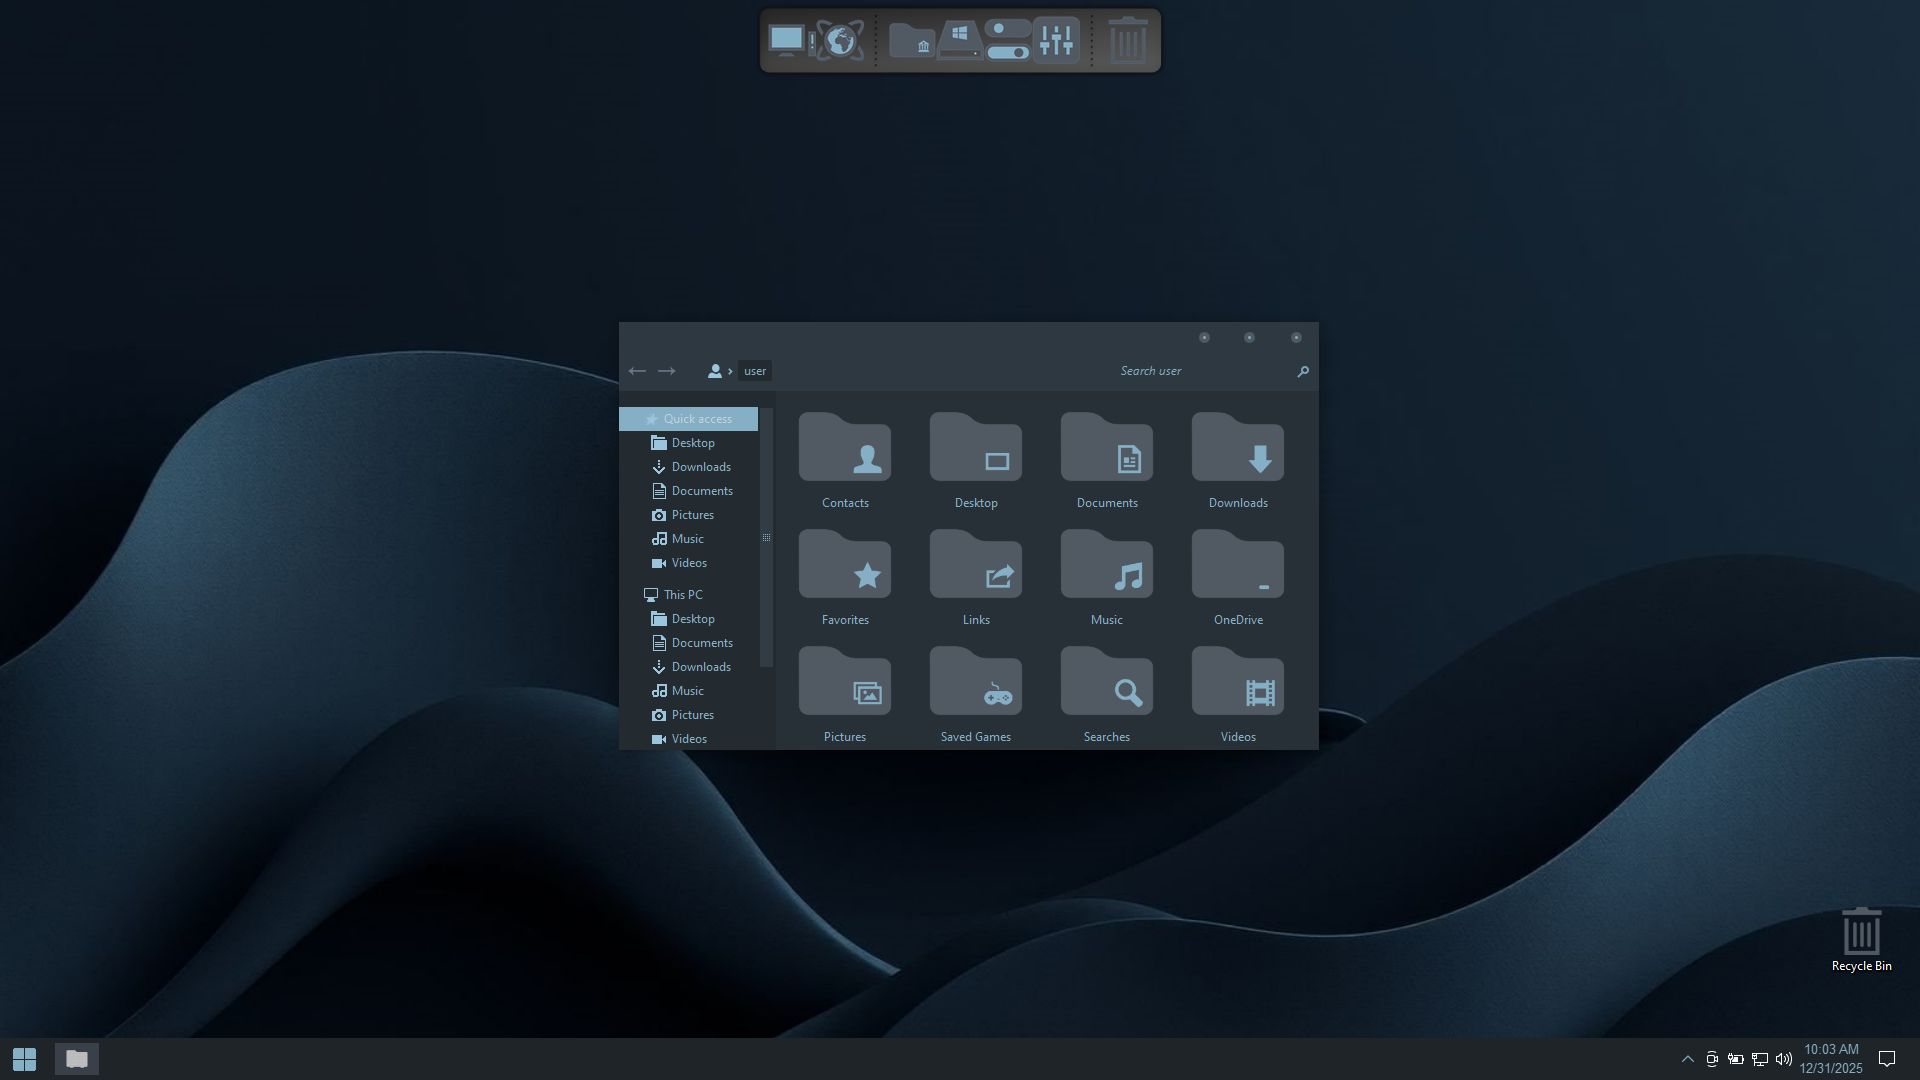Click the search magnifier button
The width and height of the screenshot is (1920, 1080).
(1302, 371)
